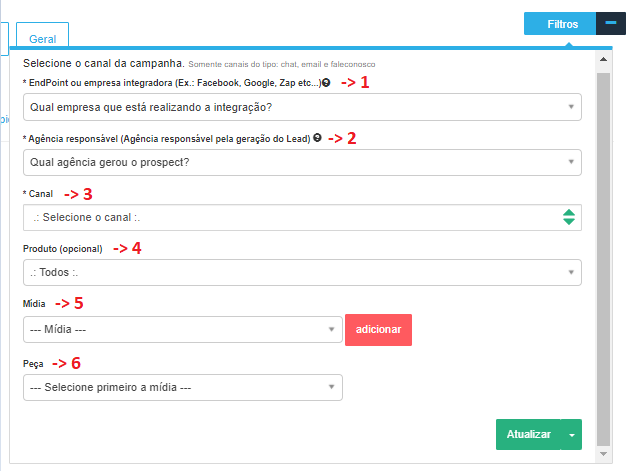This screenshot has width=632, height=471.
Task: Expand the Agência responsável dropdown
Action: click(301, 162)
